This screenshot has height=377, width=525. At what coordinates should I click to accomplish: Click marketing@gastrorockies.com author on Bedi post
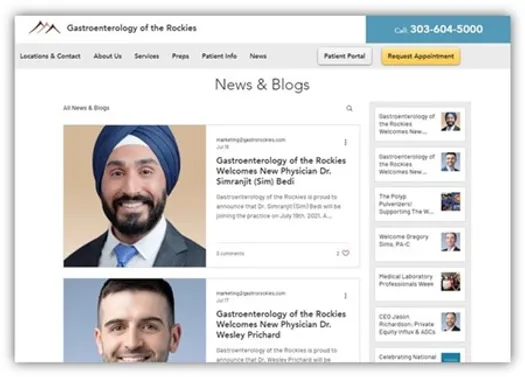tap(251, 140)
